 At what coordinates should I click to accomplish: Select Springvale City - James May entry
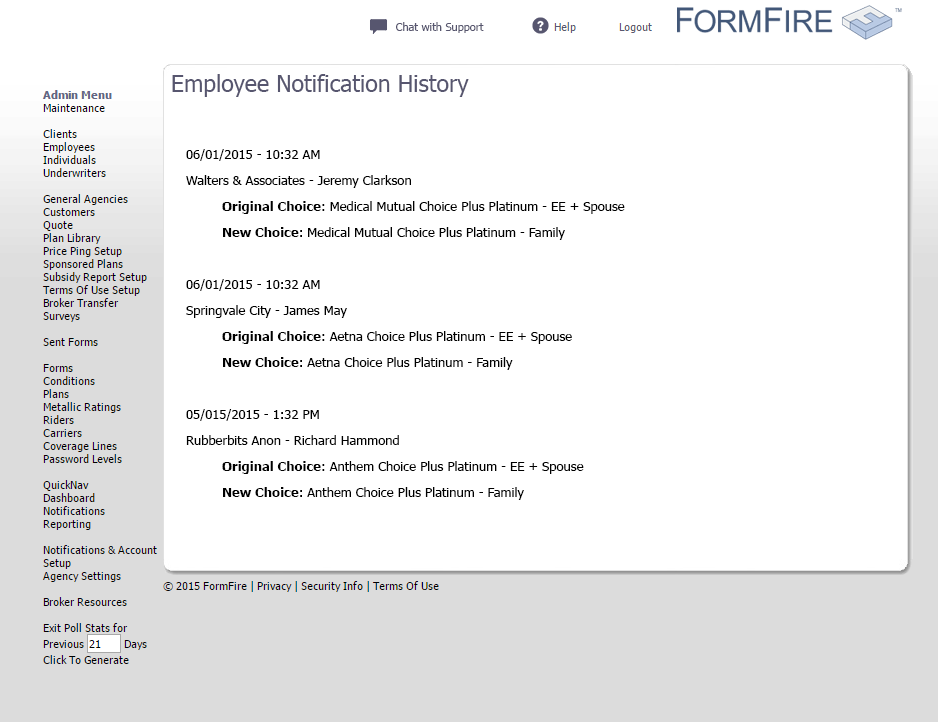click(266, 311)
